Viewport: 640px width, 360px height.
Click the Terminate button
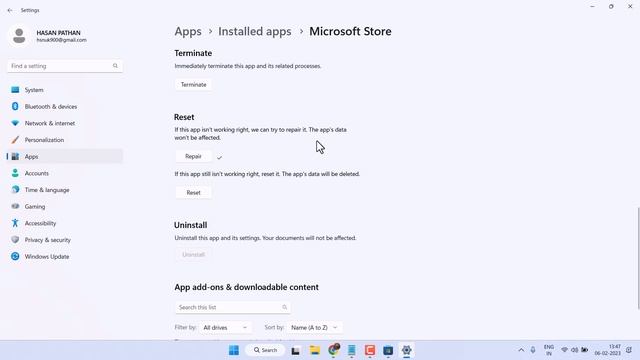tap(193, 84)
